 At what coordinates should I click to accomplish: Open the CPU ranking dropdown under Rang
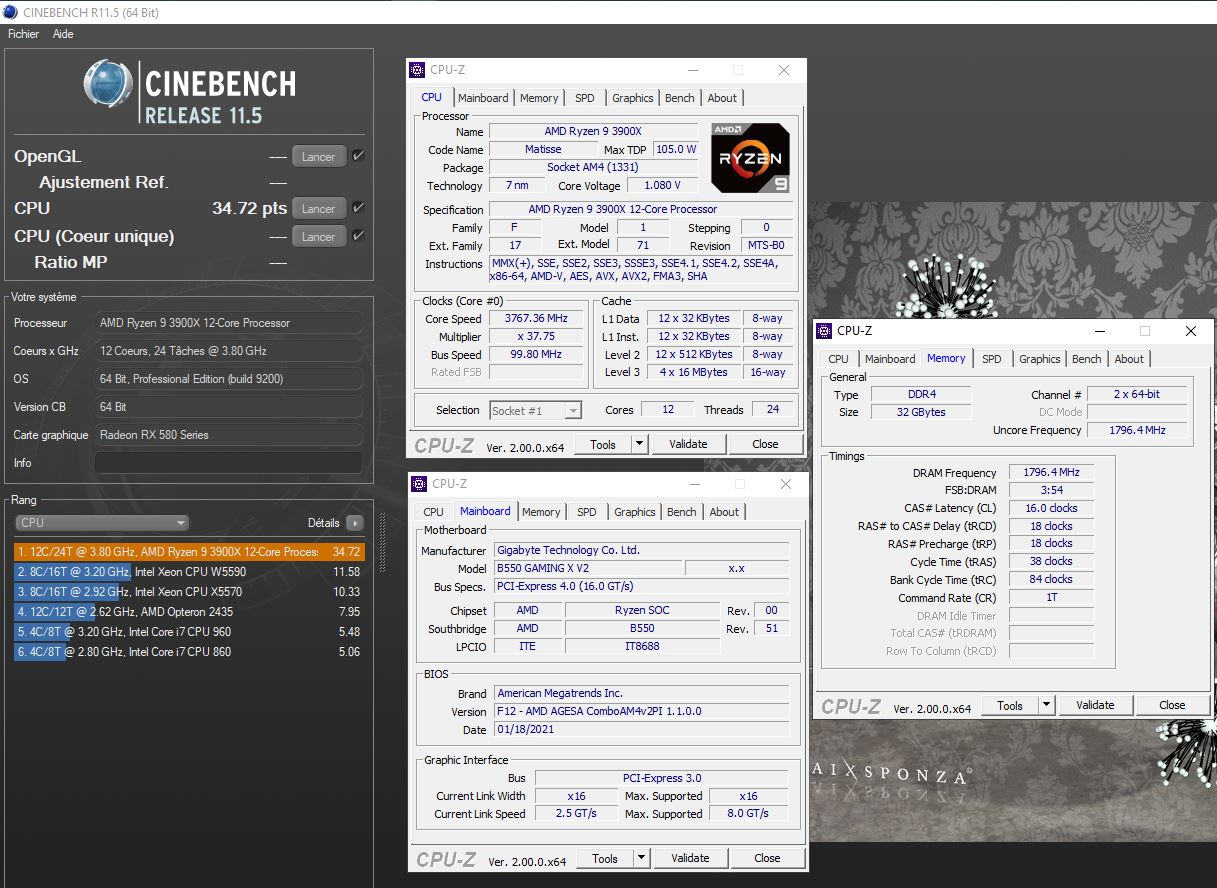pos(102,523)
